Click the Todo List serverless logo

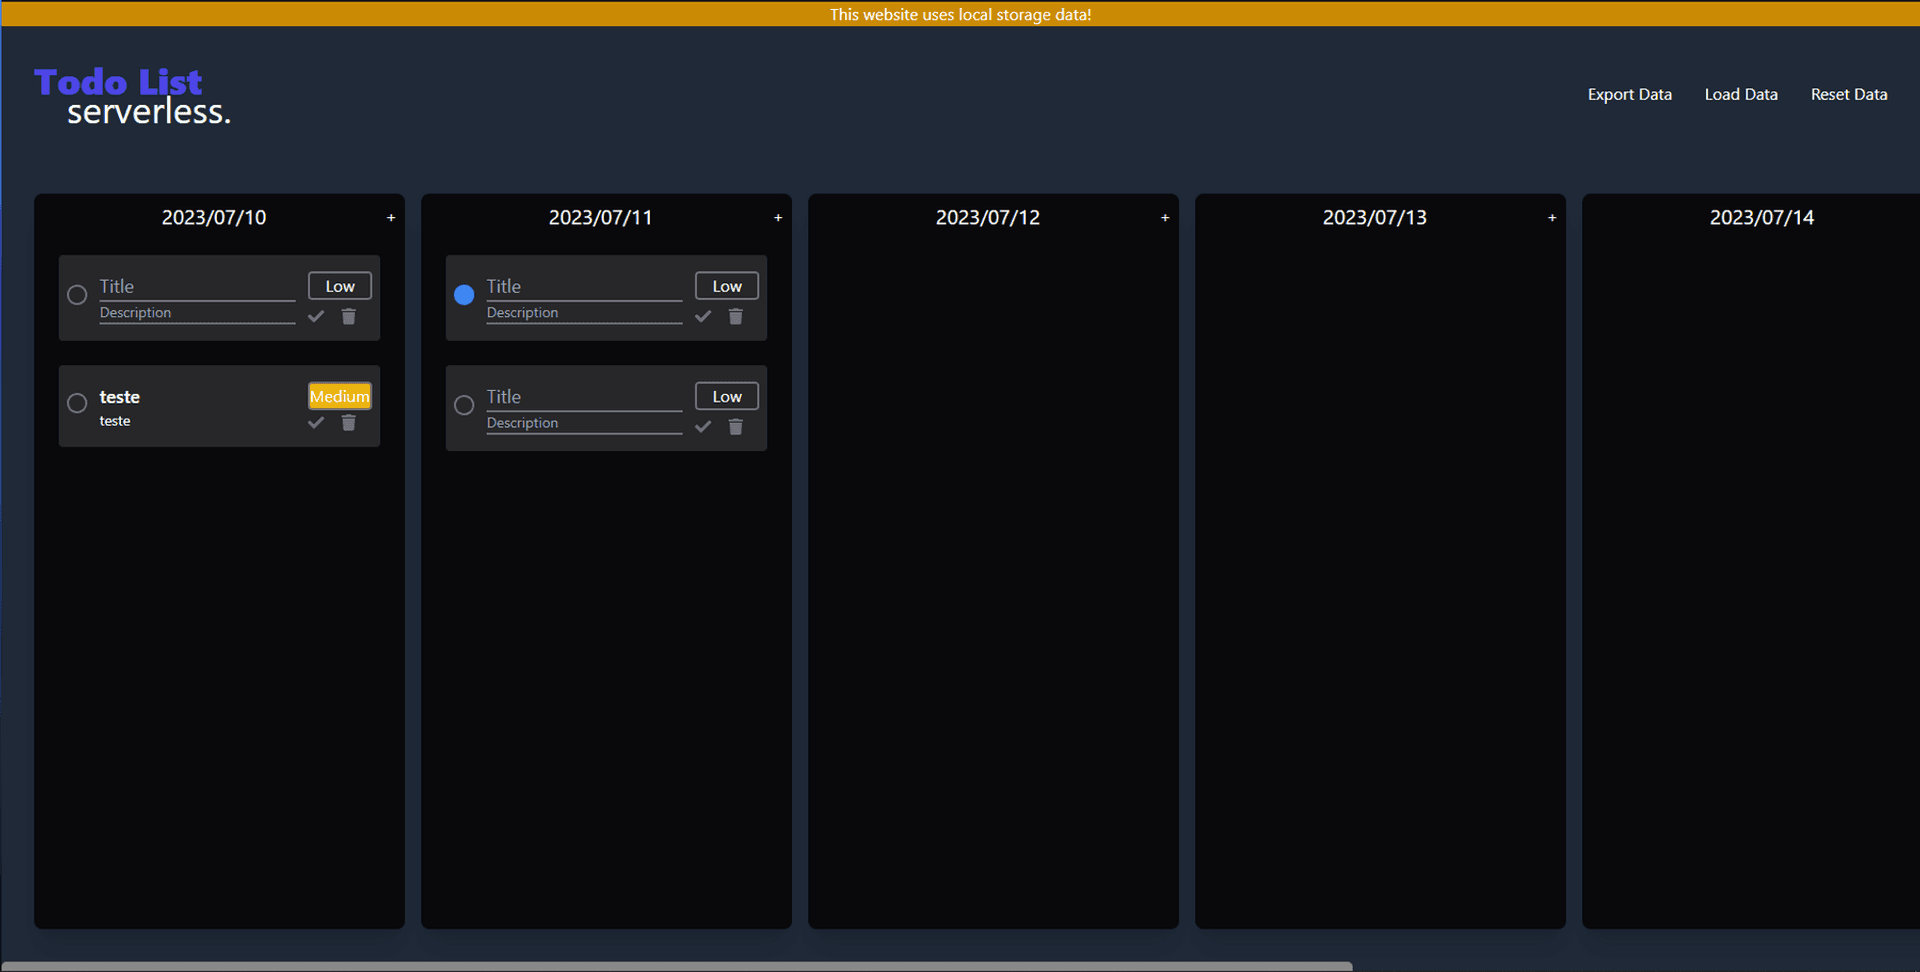point(132,96)
